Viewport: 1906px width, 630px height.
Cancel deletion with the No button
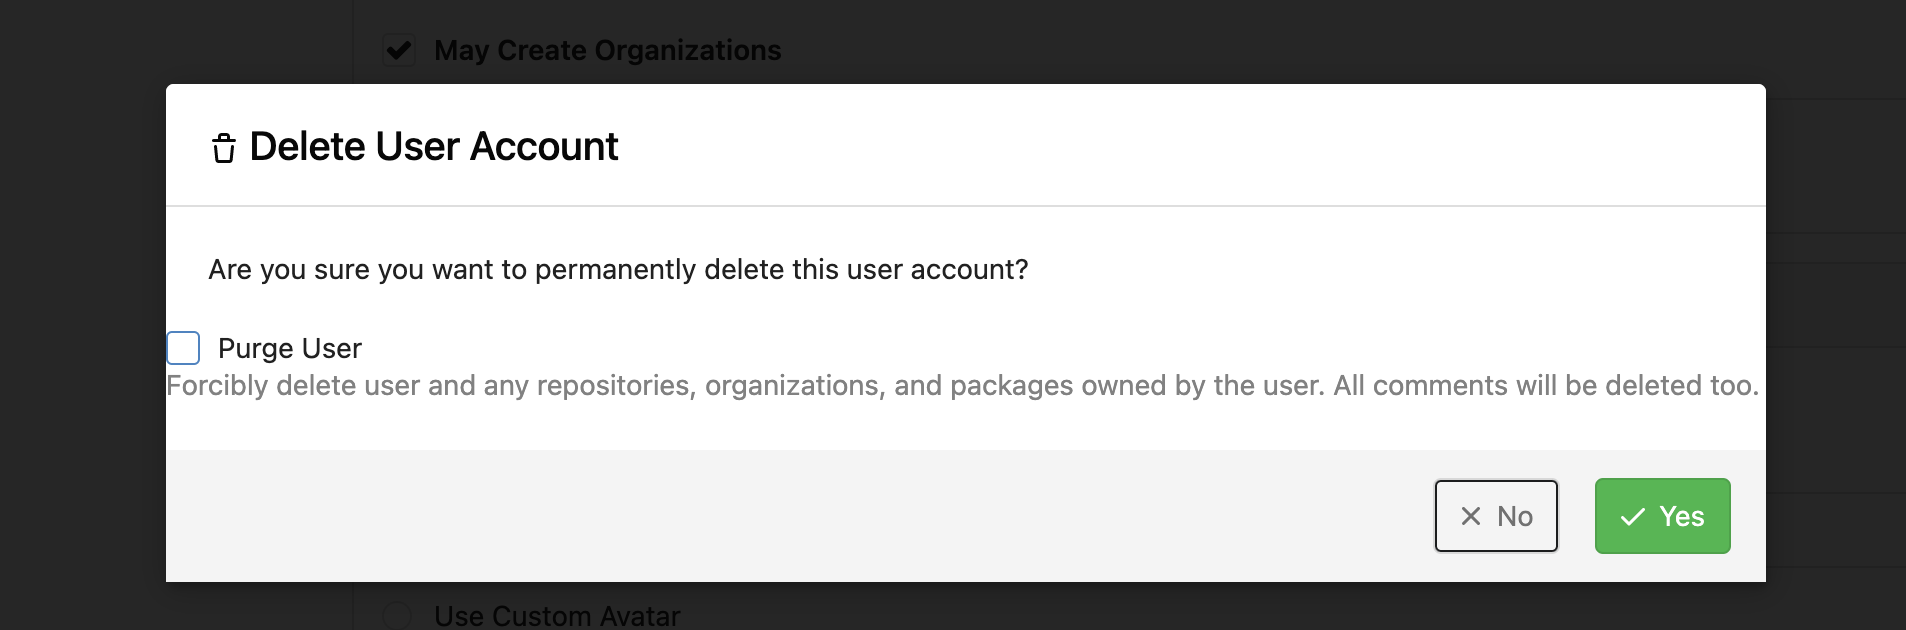coord(1496,516)
